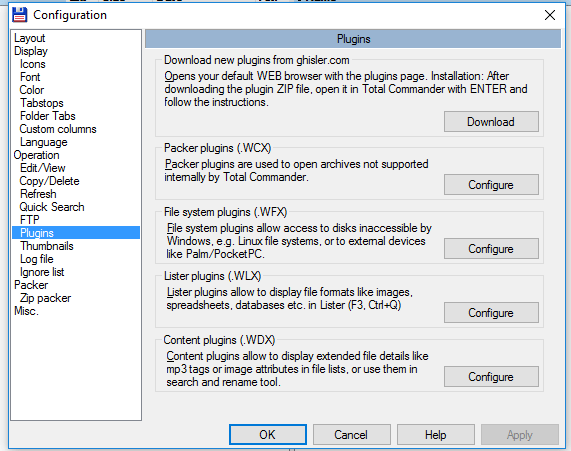
Task: Open the Edit/View settings page
Action: pyautogui.click(x=43, y=168)
